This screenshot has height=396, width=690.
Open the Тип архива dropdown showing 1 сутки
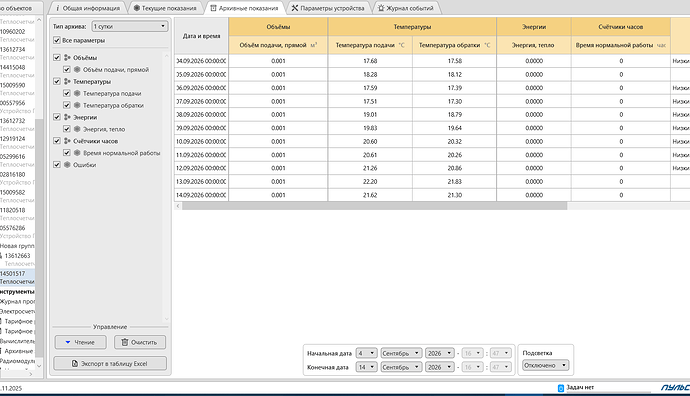click(130, 26)
